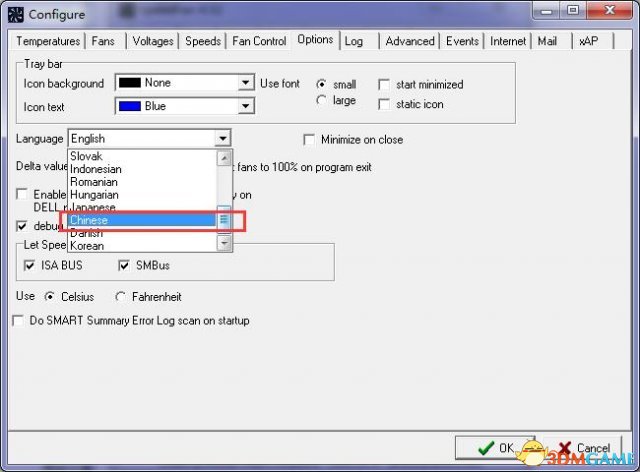This screenshot has width=640, height=472.
Task: Select the Speeds tab
Action: click(203, 41)
